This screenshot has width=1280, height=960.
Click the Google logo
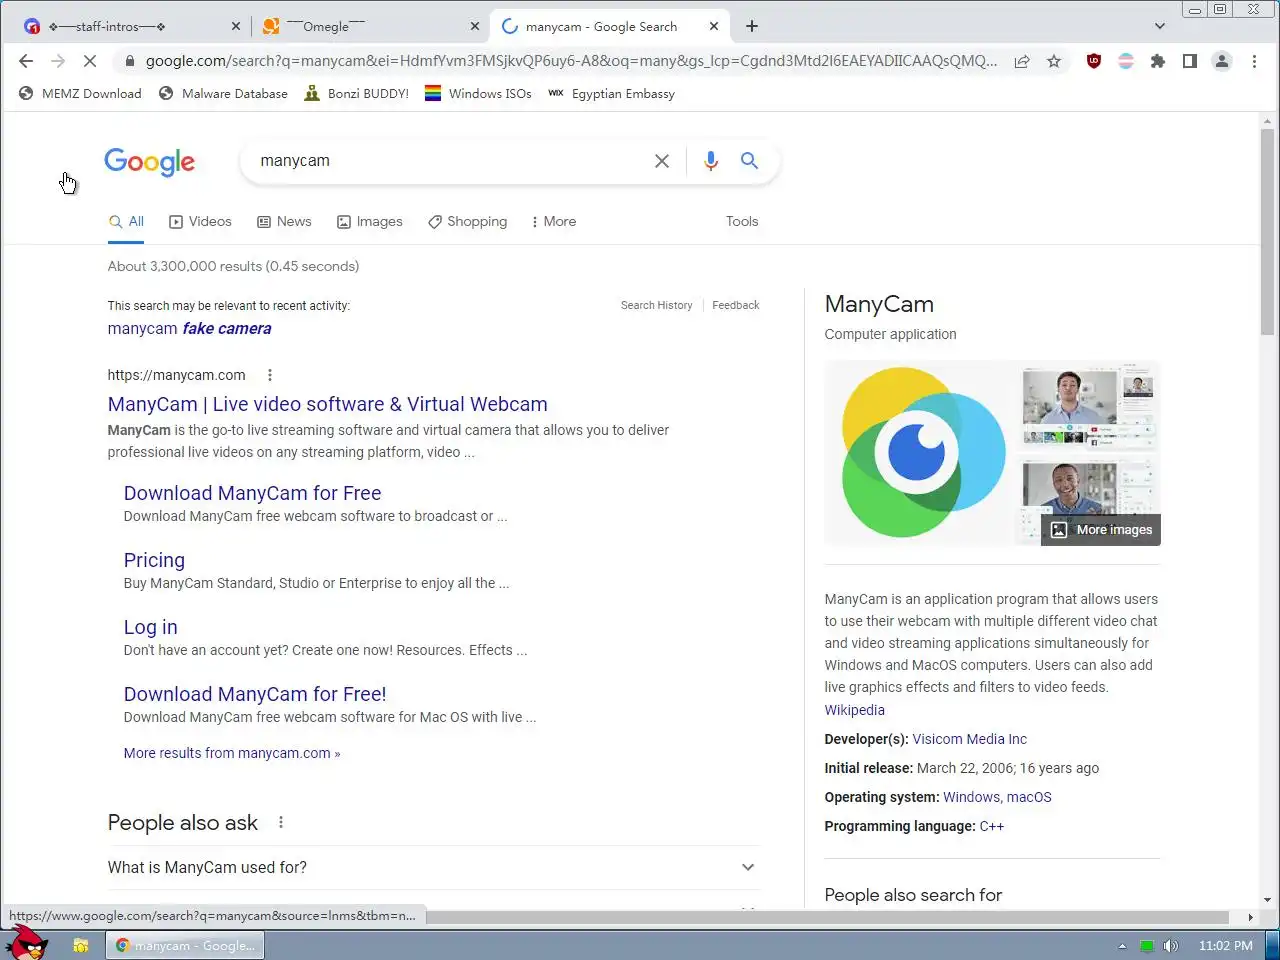point(150,162)
